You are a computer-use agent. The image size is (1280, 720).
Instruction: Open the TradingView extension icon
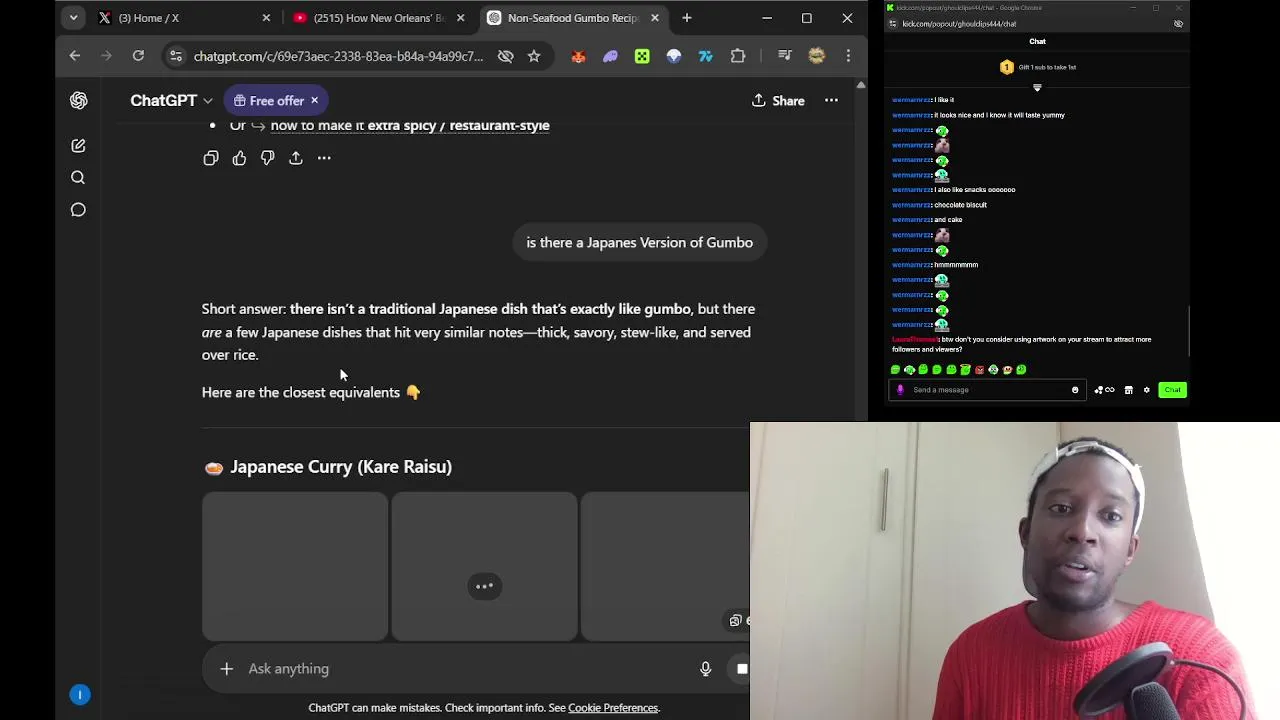[x=706, y=57]
